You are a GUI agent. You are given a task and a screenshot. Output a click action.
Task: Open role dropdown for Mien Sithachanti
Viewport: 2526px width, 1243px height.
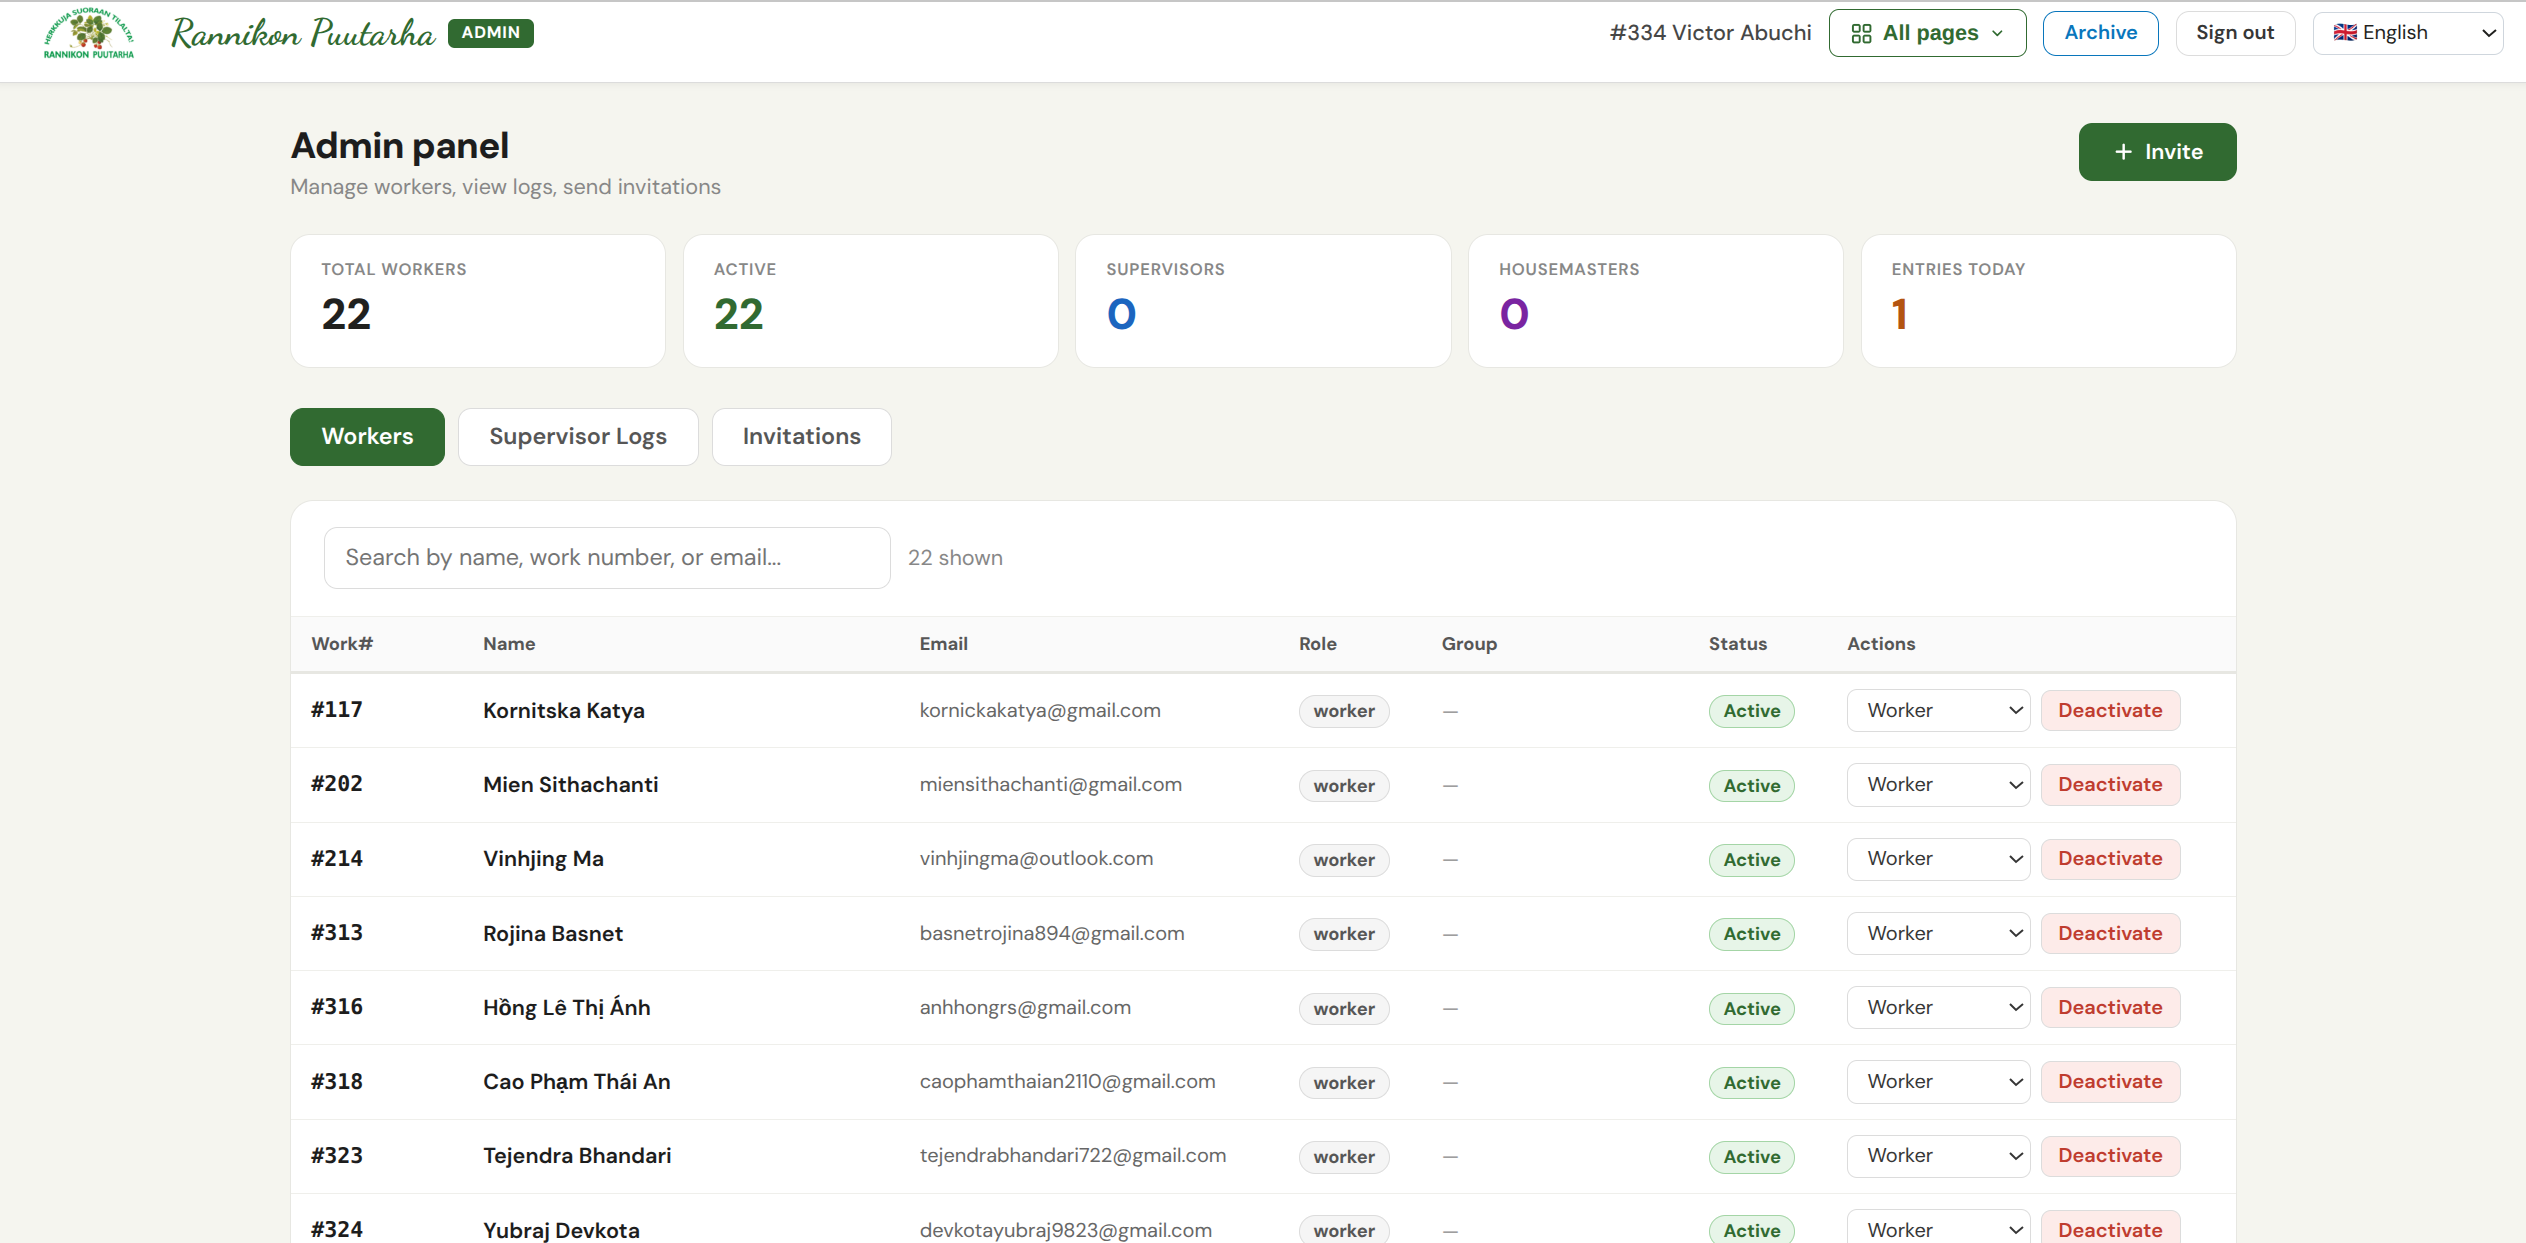tap(1938, 785)
